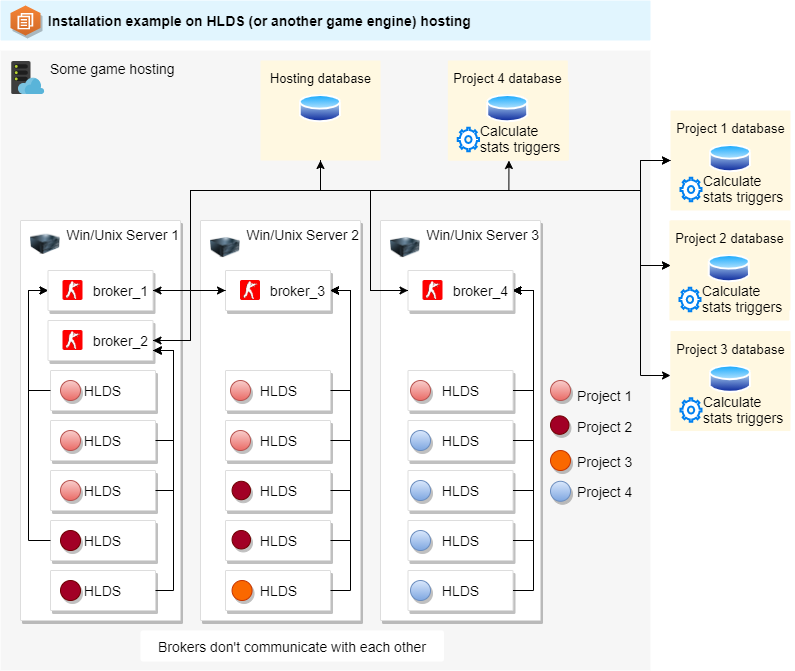Click the dark red Project 2 legend circle
The image size is (795, 671).
pos(560,426)
